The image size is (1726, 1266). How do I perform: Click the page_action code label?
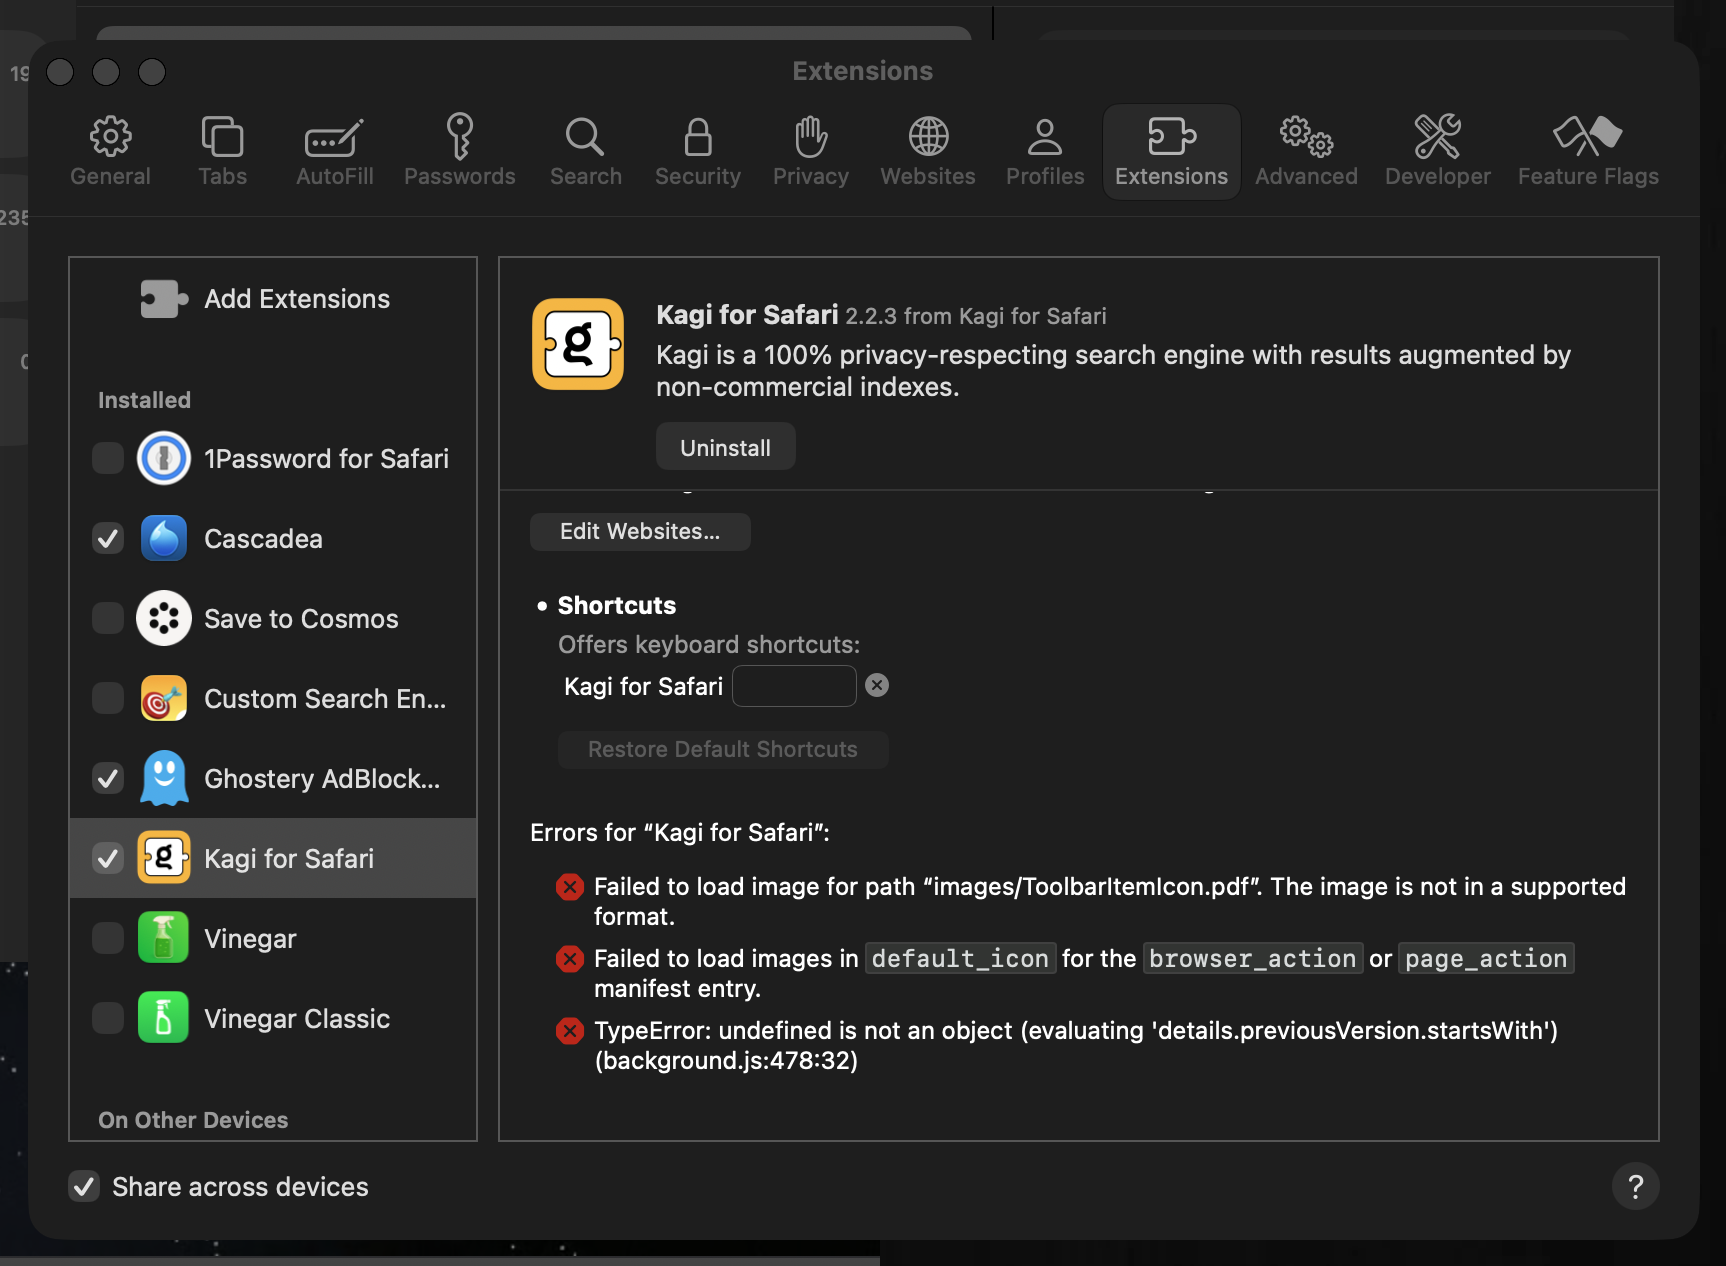[x=1486, y=958]
